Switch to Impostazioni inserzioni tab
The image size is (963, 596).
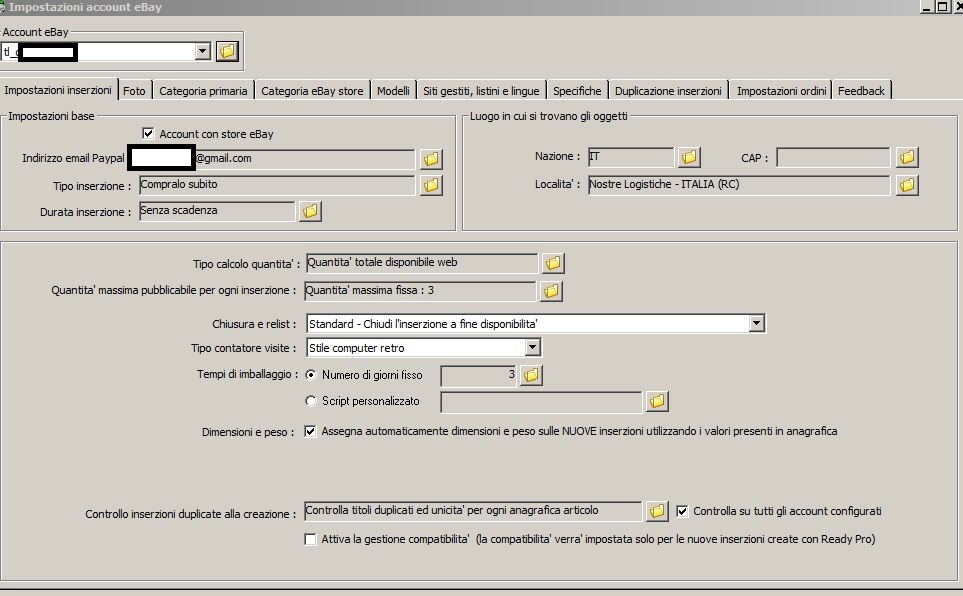pos(58,90)
